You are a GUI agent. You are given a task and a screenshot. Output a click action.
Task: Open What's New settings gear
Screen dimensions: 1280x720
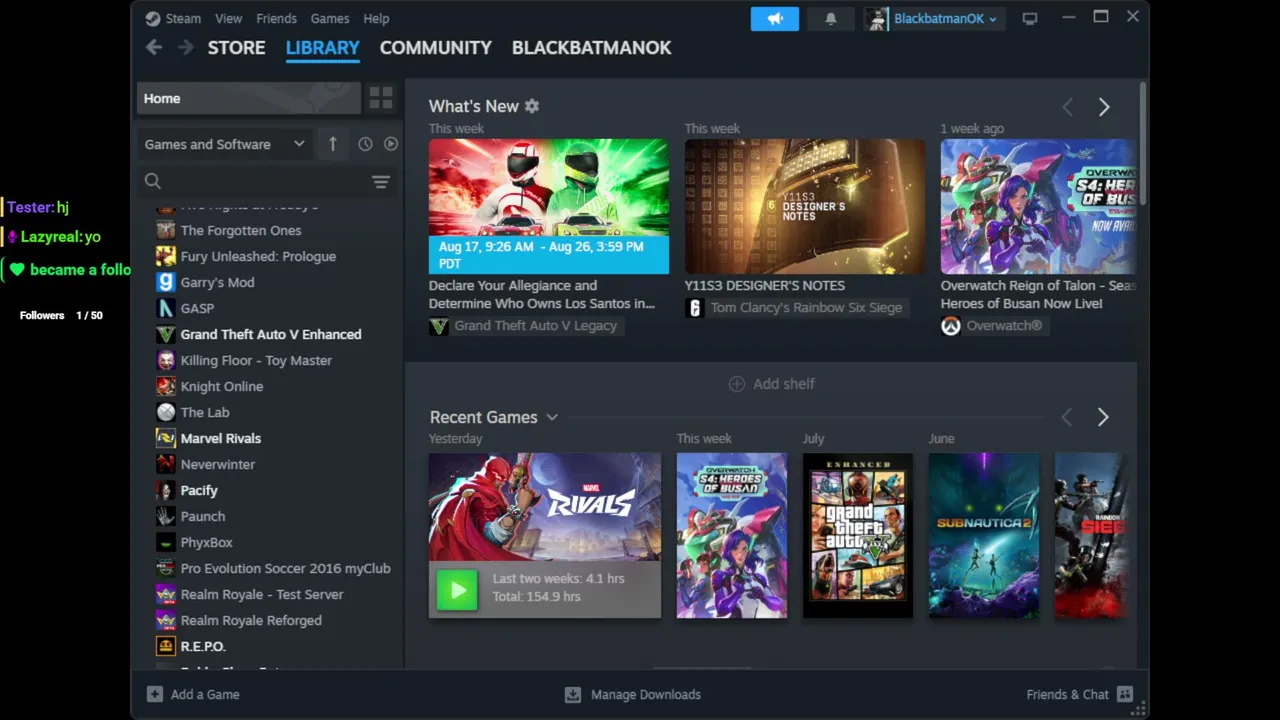[532, 106]
